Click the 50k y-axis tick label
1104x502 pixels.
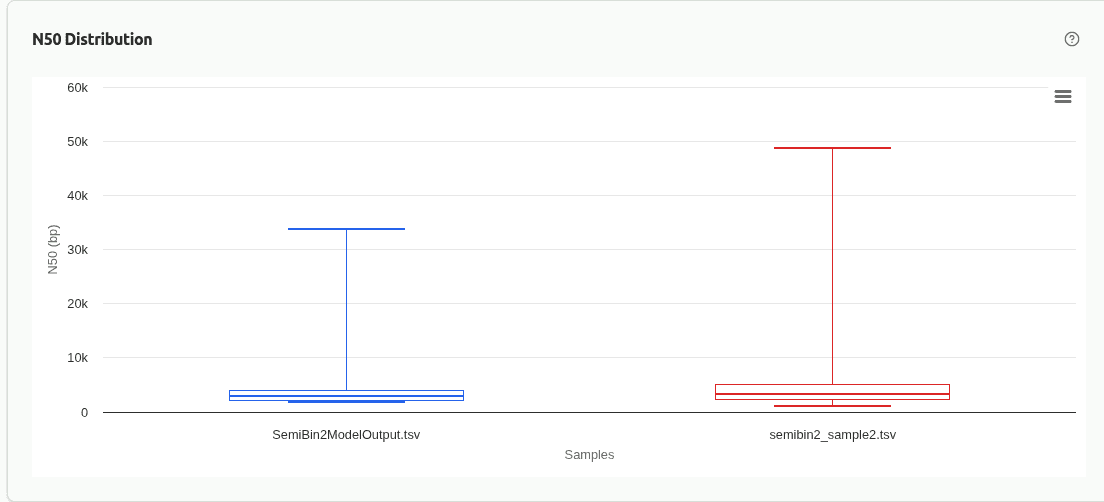pos(78,142)
